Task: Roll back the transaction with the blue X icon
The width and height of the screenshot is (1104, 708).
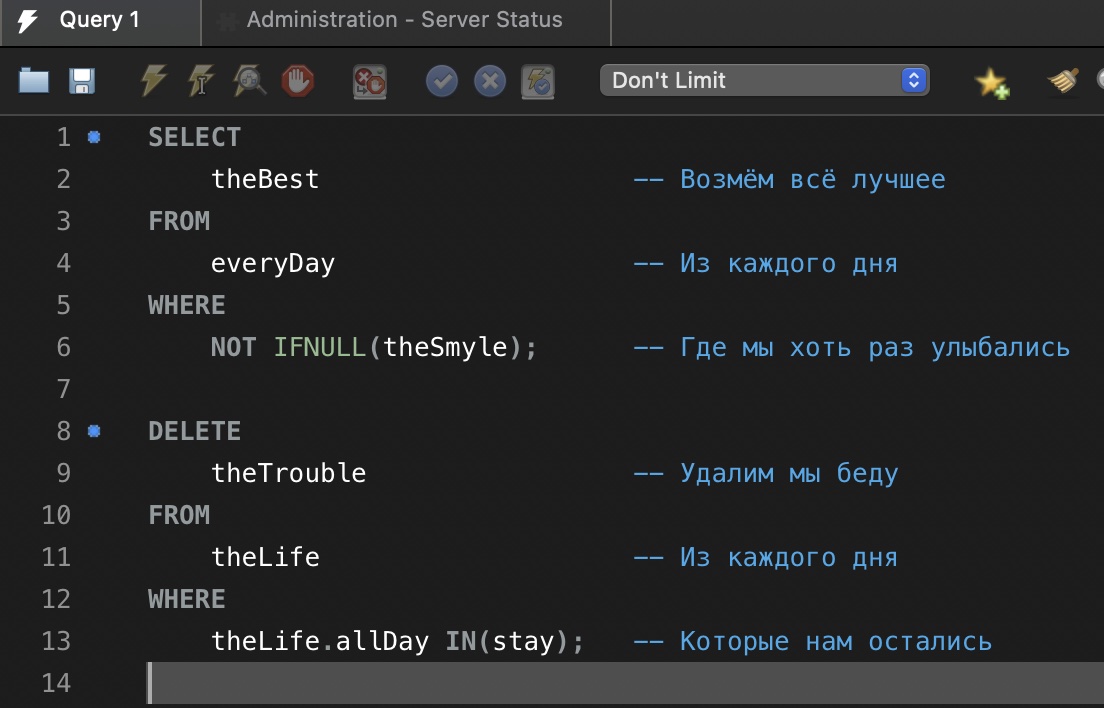Action: pyautogui.click(x=490, y=81)
